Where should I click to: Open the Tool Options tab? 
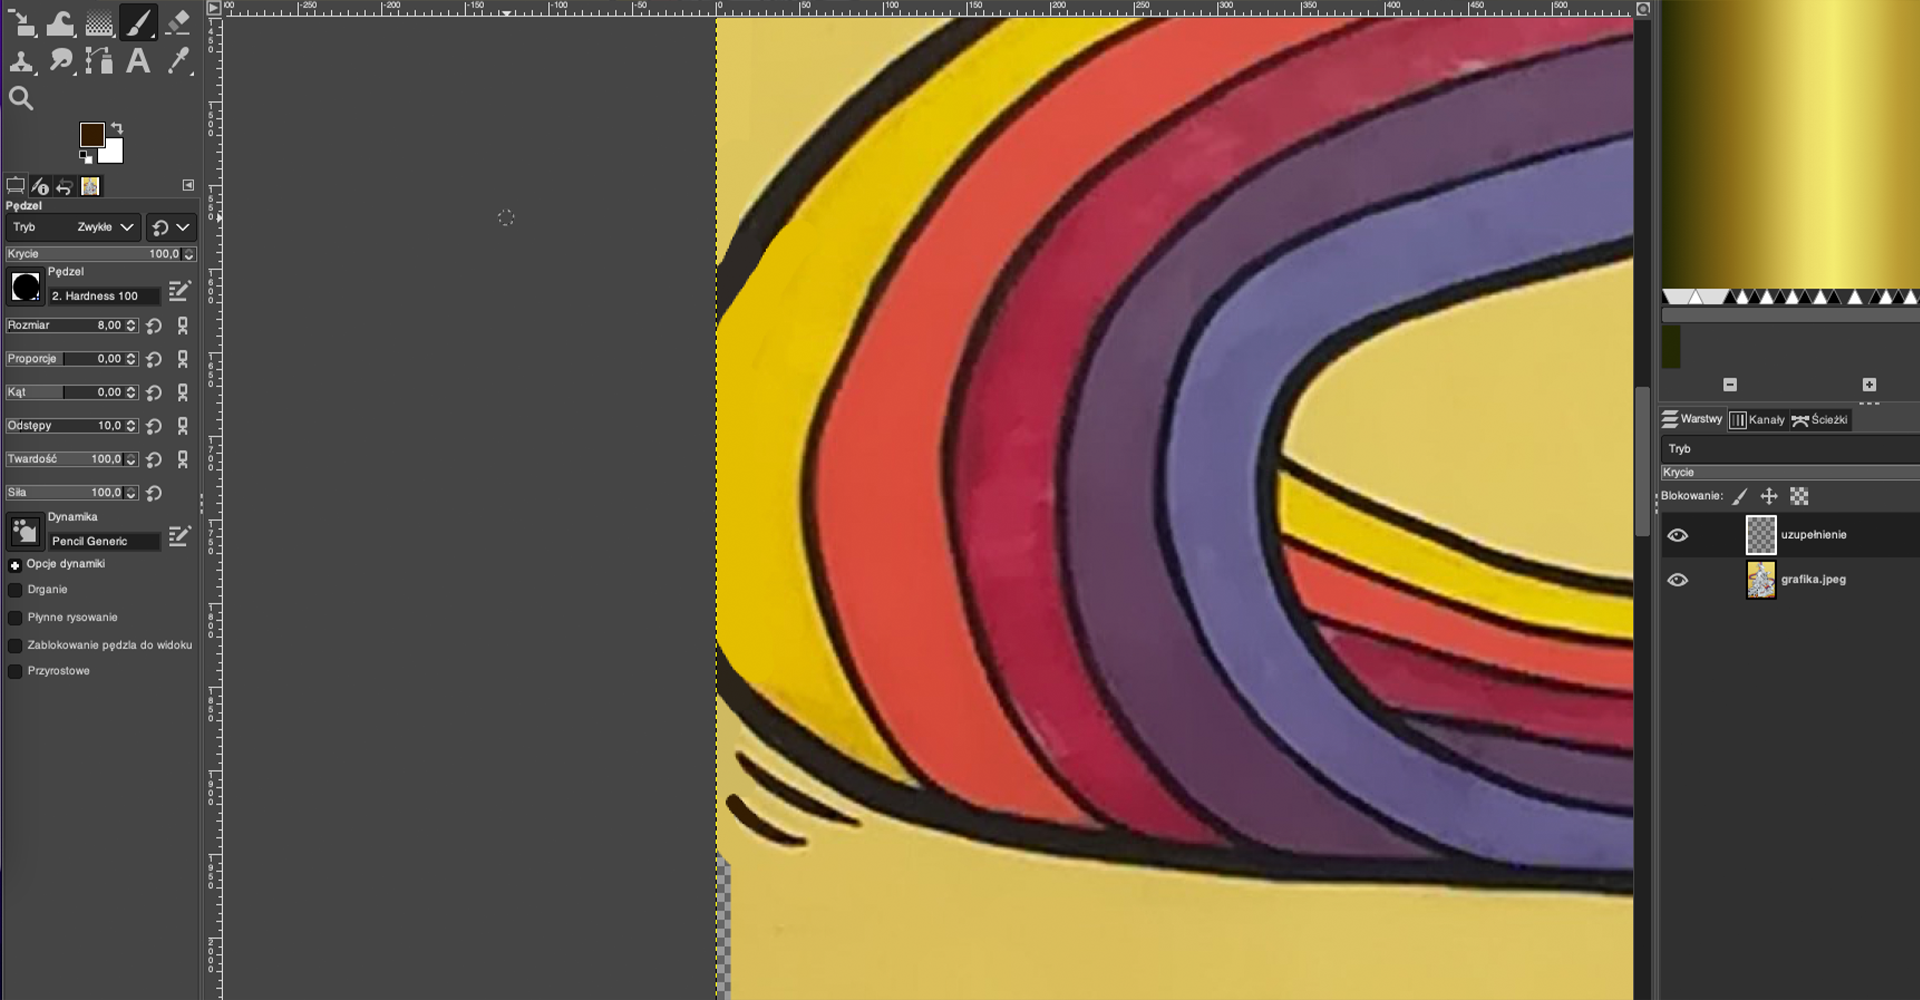(x=15, y=186)
